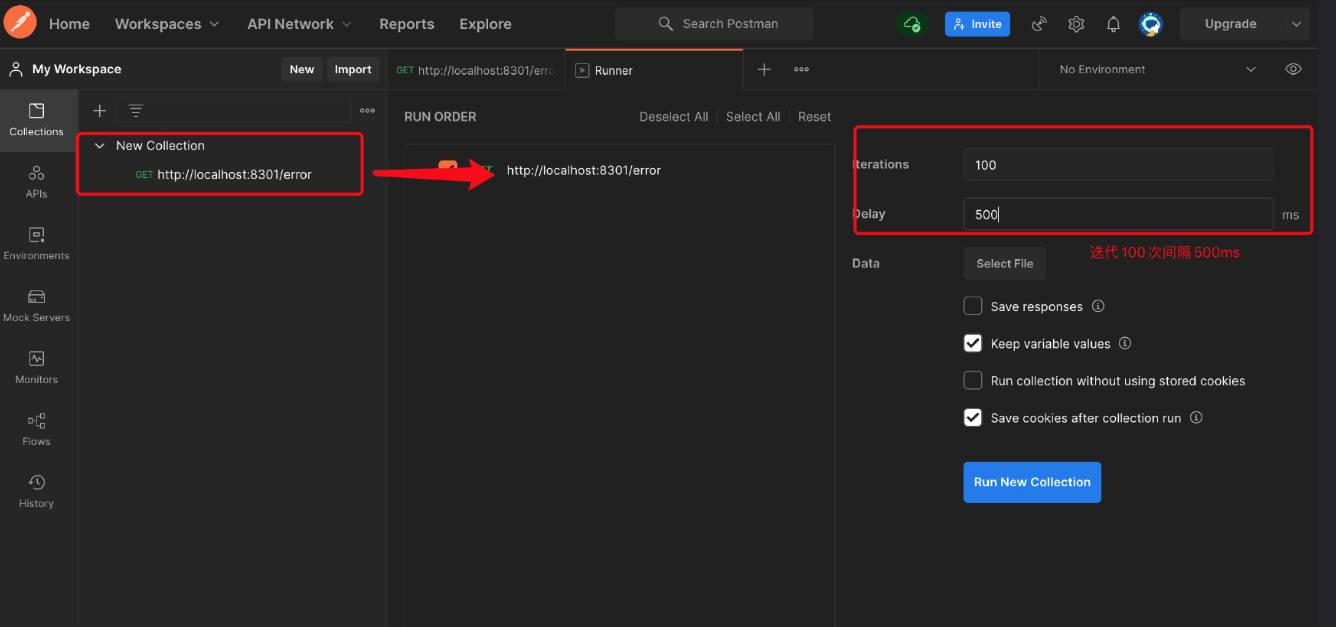Click the plus icon to create collection
This screenshot has height=627, width=1336.
coord(99,111)
